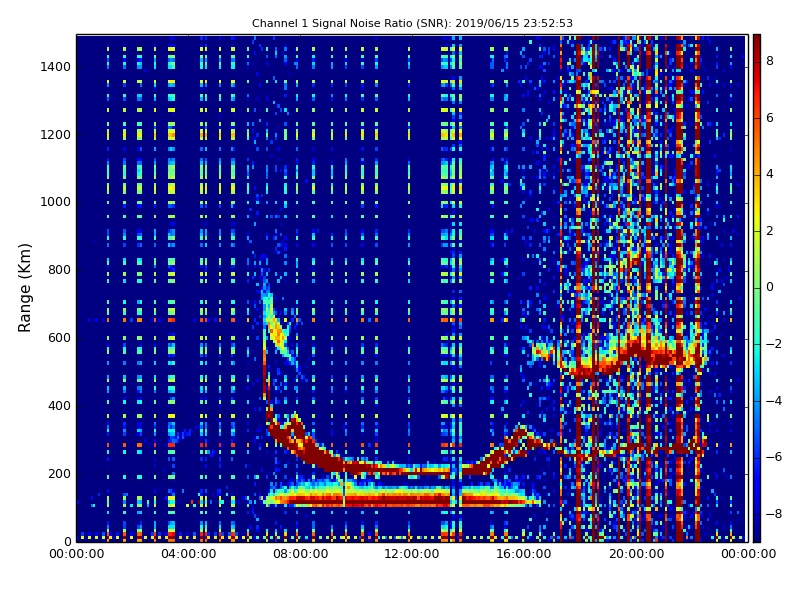The height and width of the screenshot is (600, 800).
Task: Click the dark blue bottom of the colorbar
Action: (x=757, y=528)
